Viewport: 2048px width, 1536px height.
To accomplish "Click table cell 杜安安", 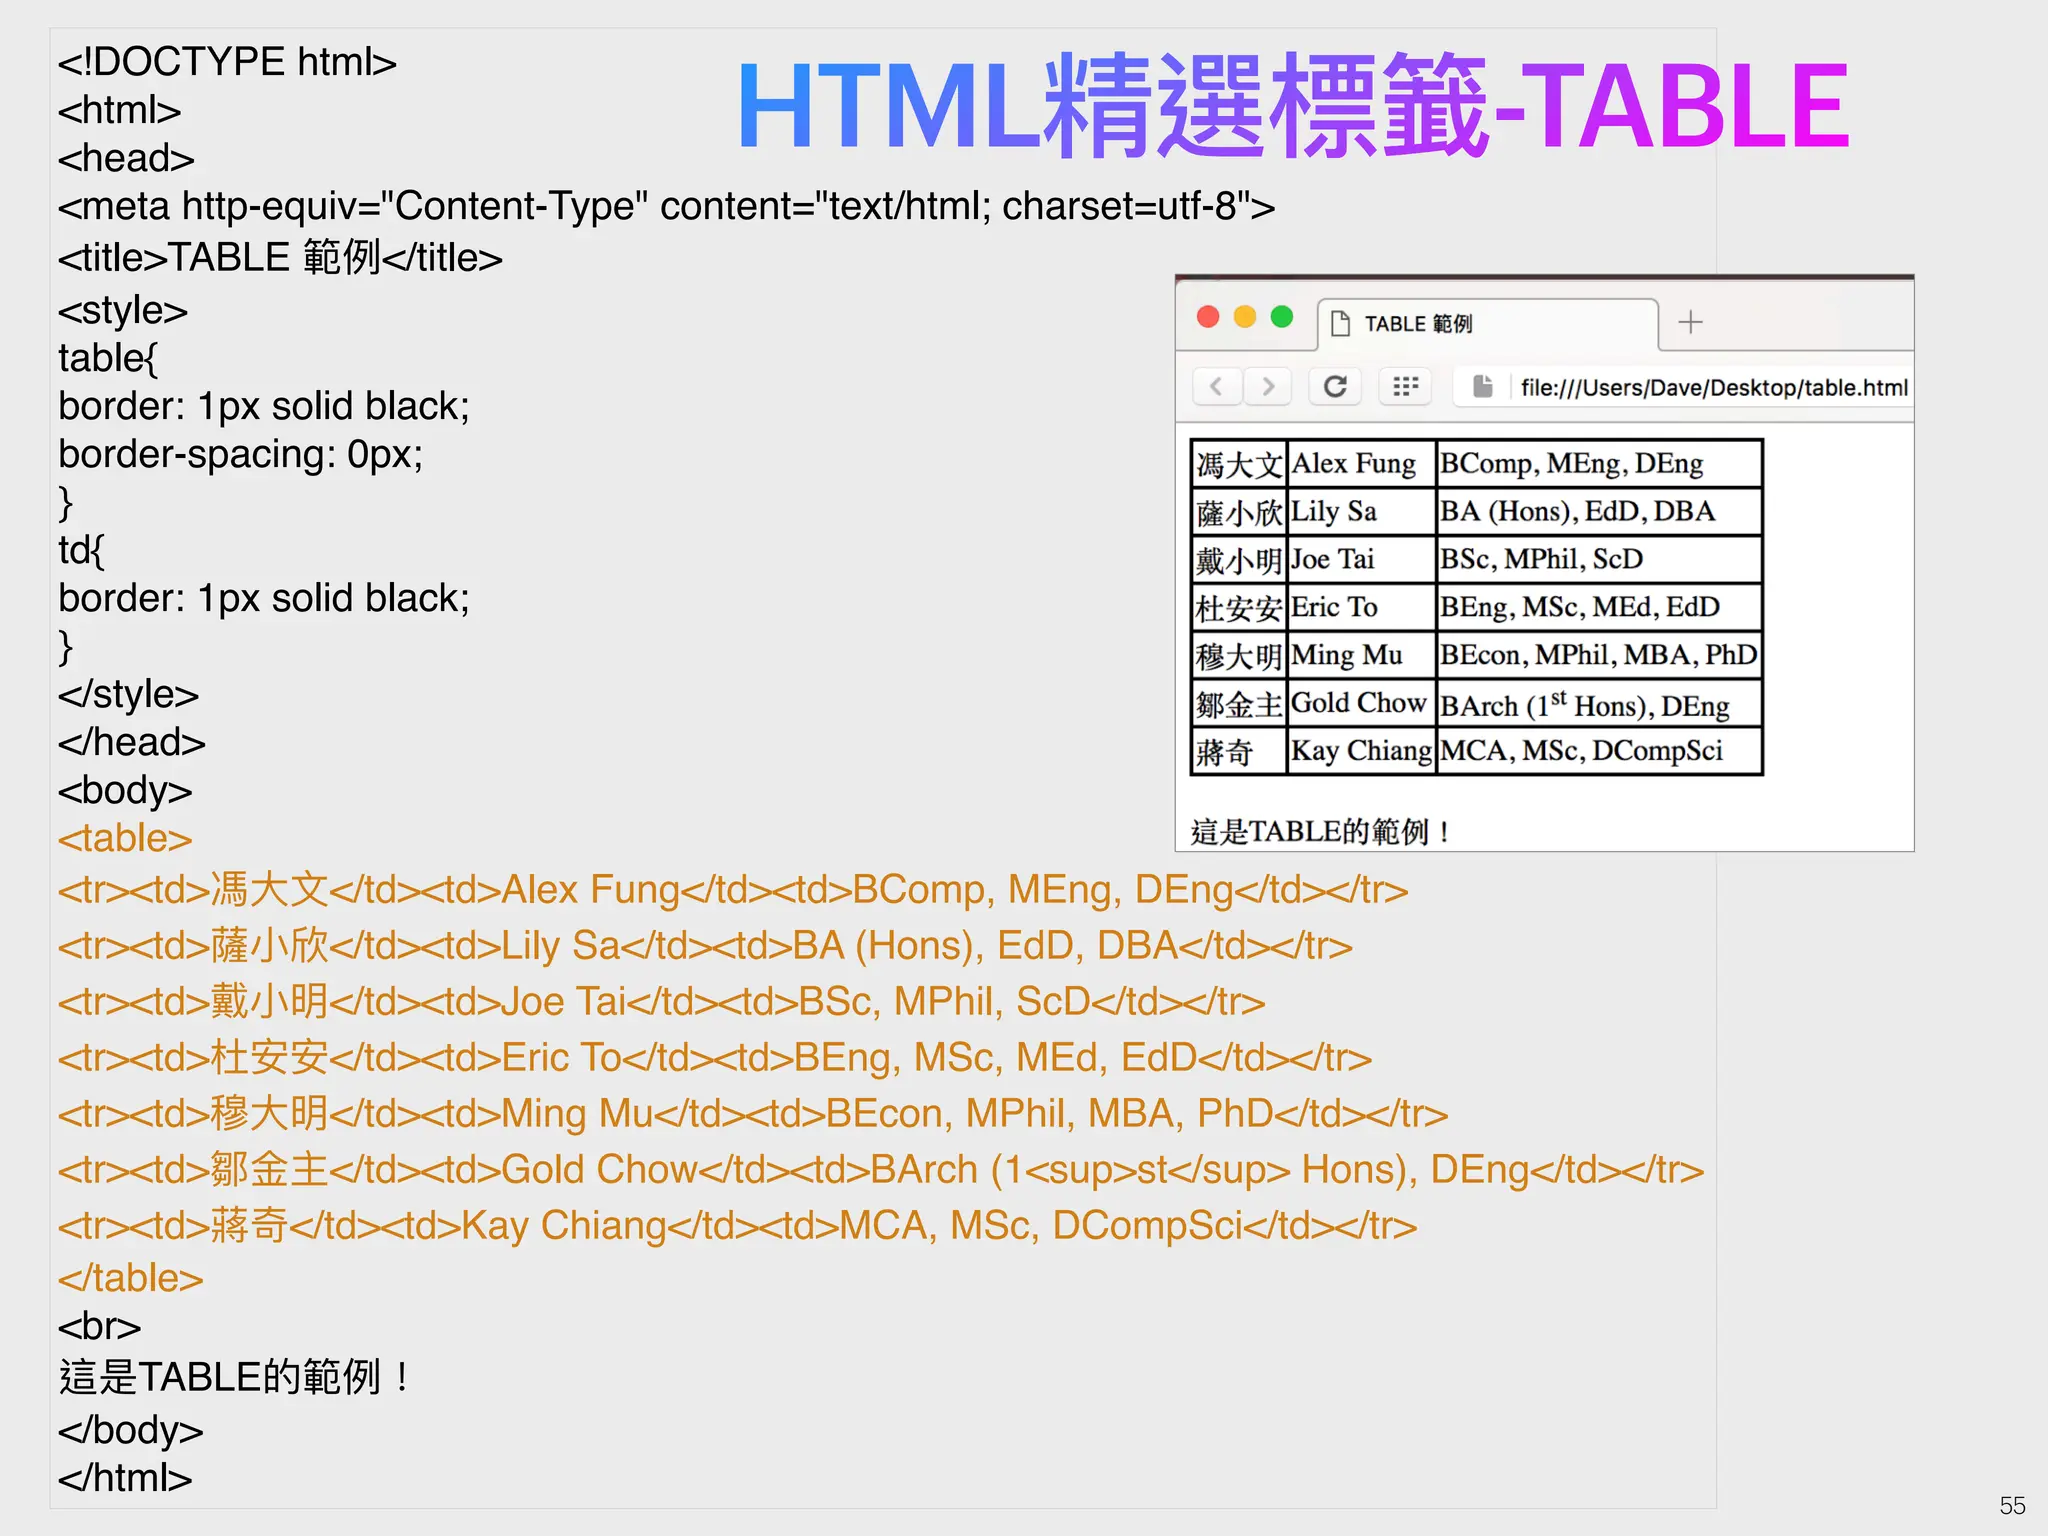I will (1239, 608).
